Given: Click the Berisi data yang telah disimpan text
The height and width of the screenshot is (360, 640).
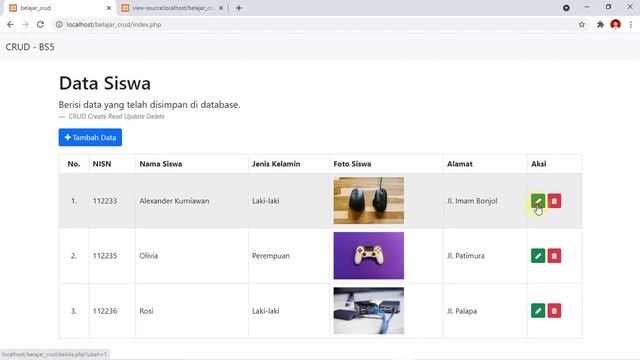Looking at the screenshot, I should point(149,105).
